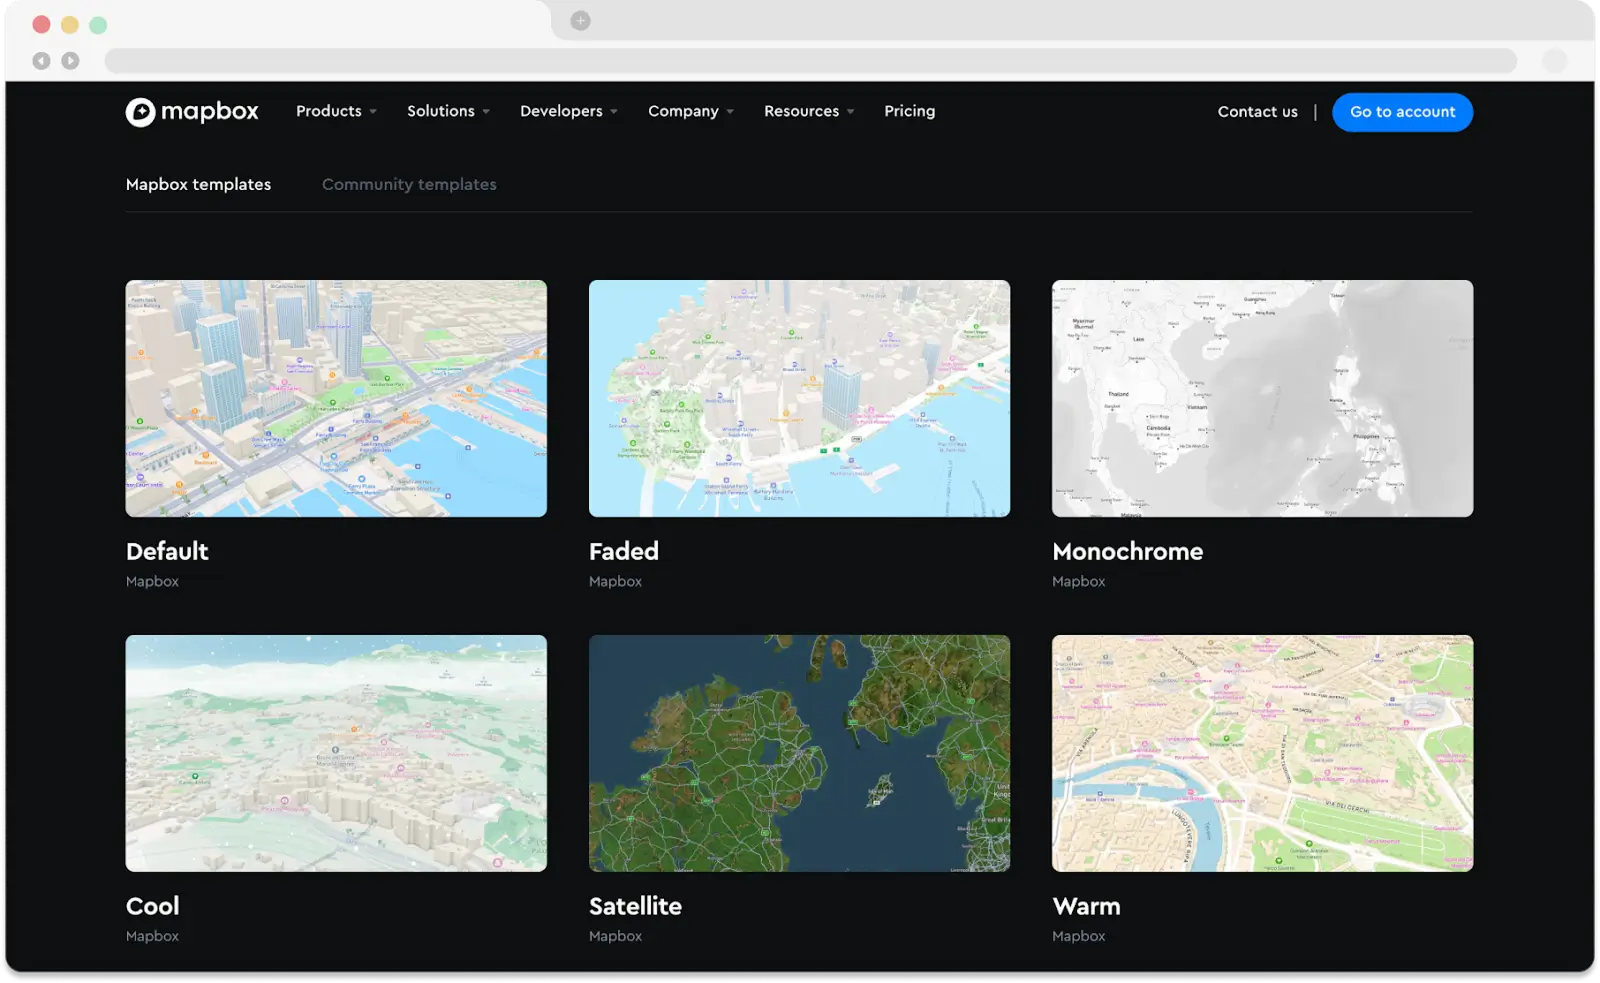Expand the Developers dropdown menu
The width and height of the screenshot is (1600, 983).
[569, 111]
